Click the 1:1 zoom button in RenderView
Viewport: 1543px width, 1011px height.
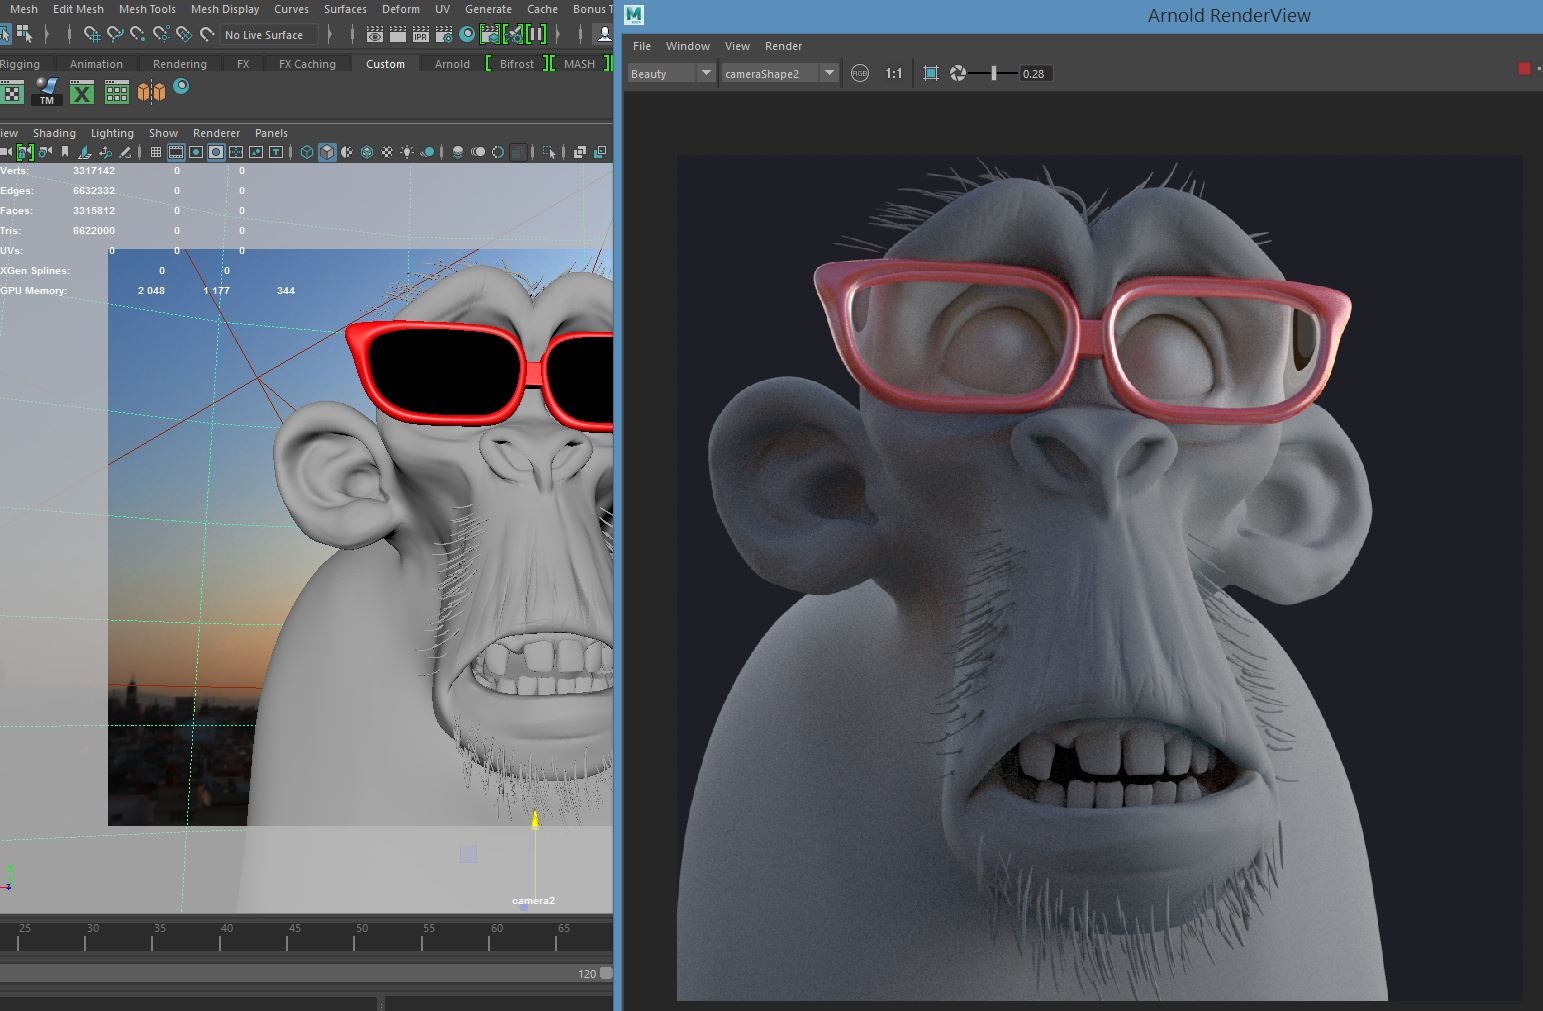pyautogui.click(x=894, y=73)
